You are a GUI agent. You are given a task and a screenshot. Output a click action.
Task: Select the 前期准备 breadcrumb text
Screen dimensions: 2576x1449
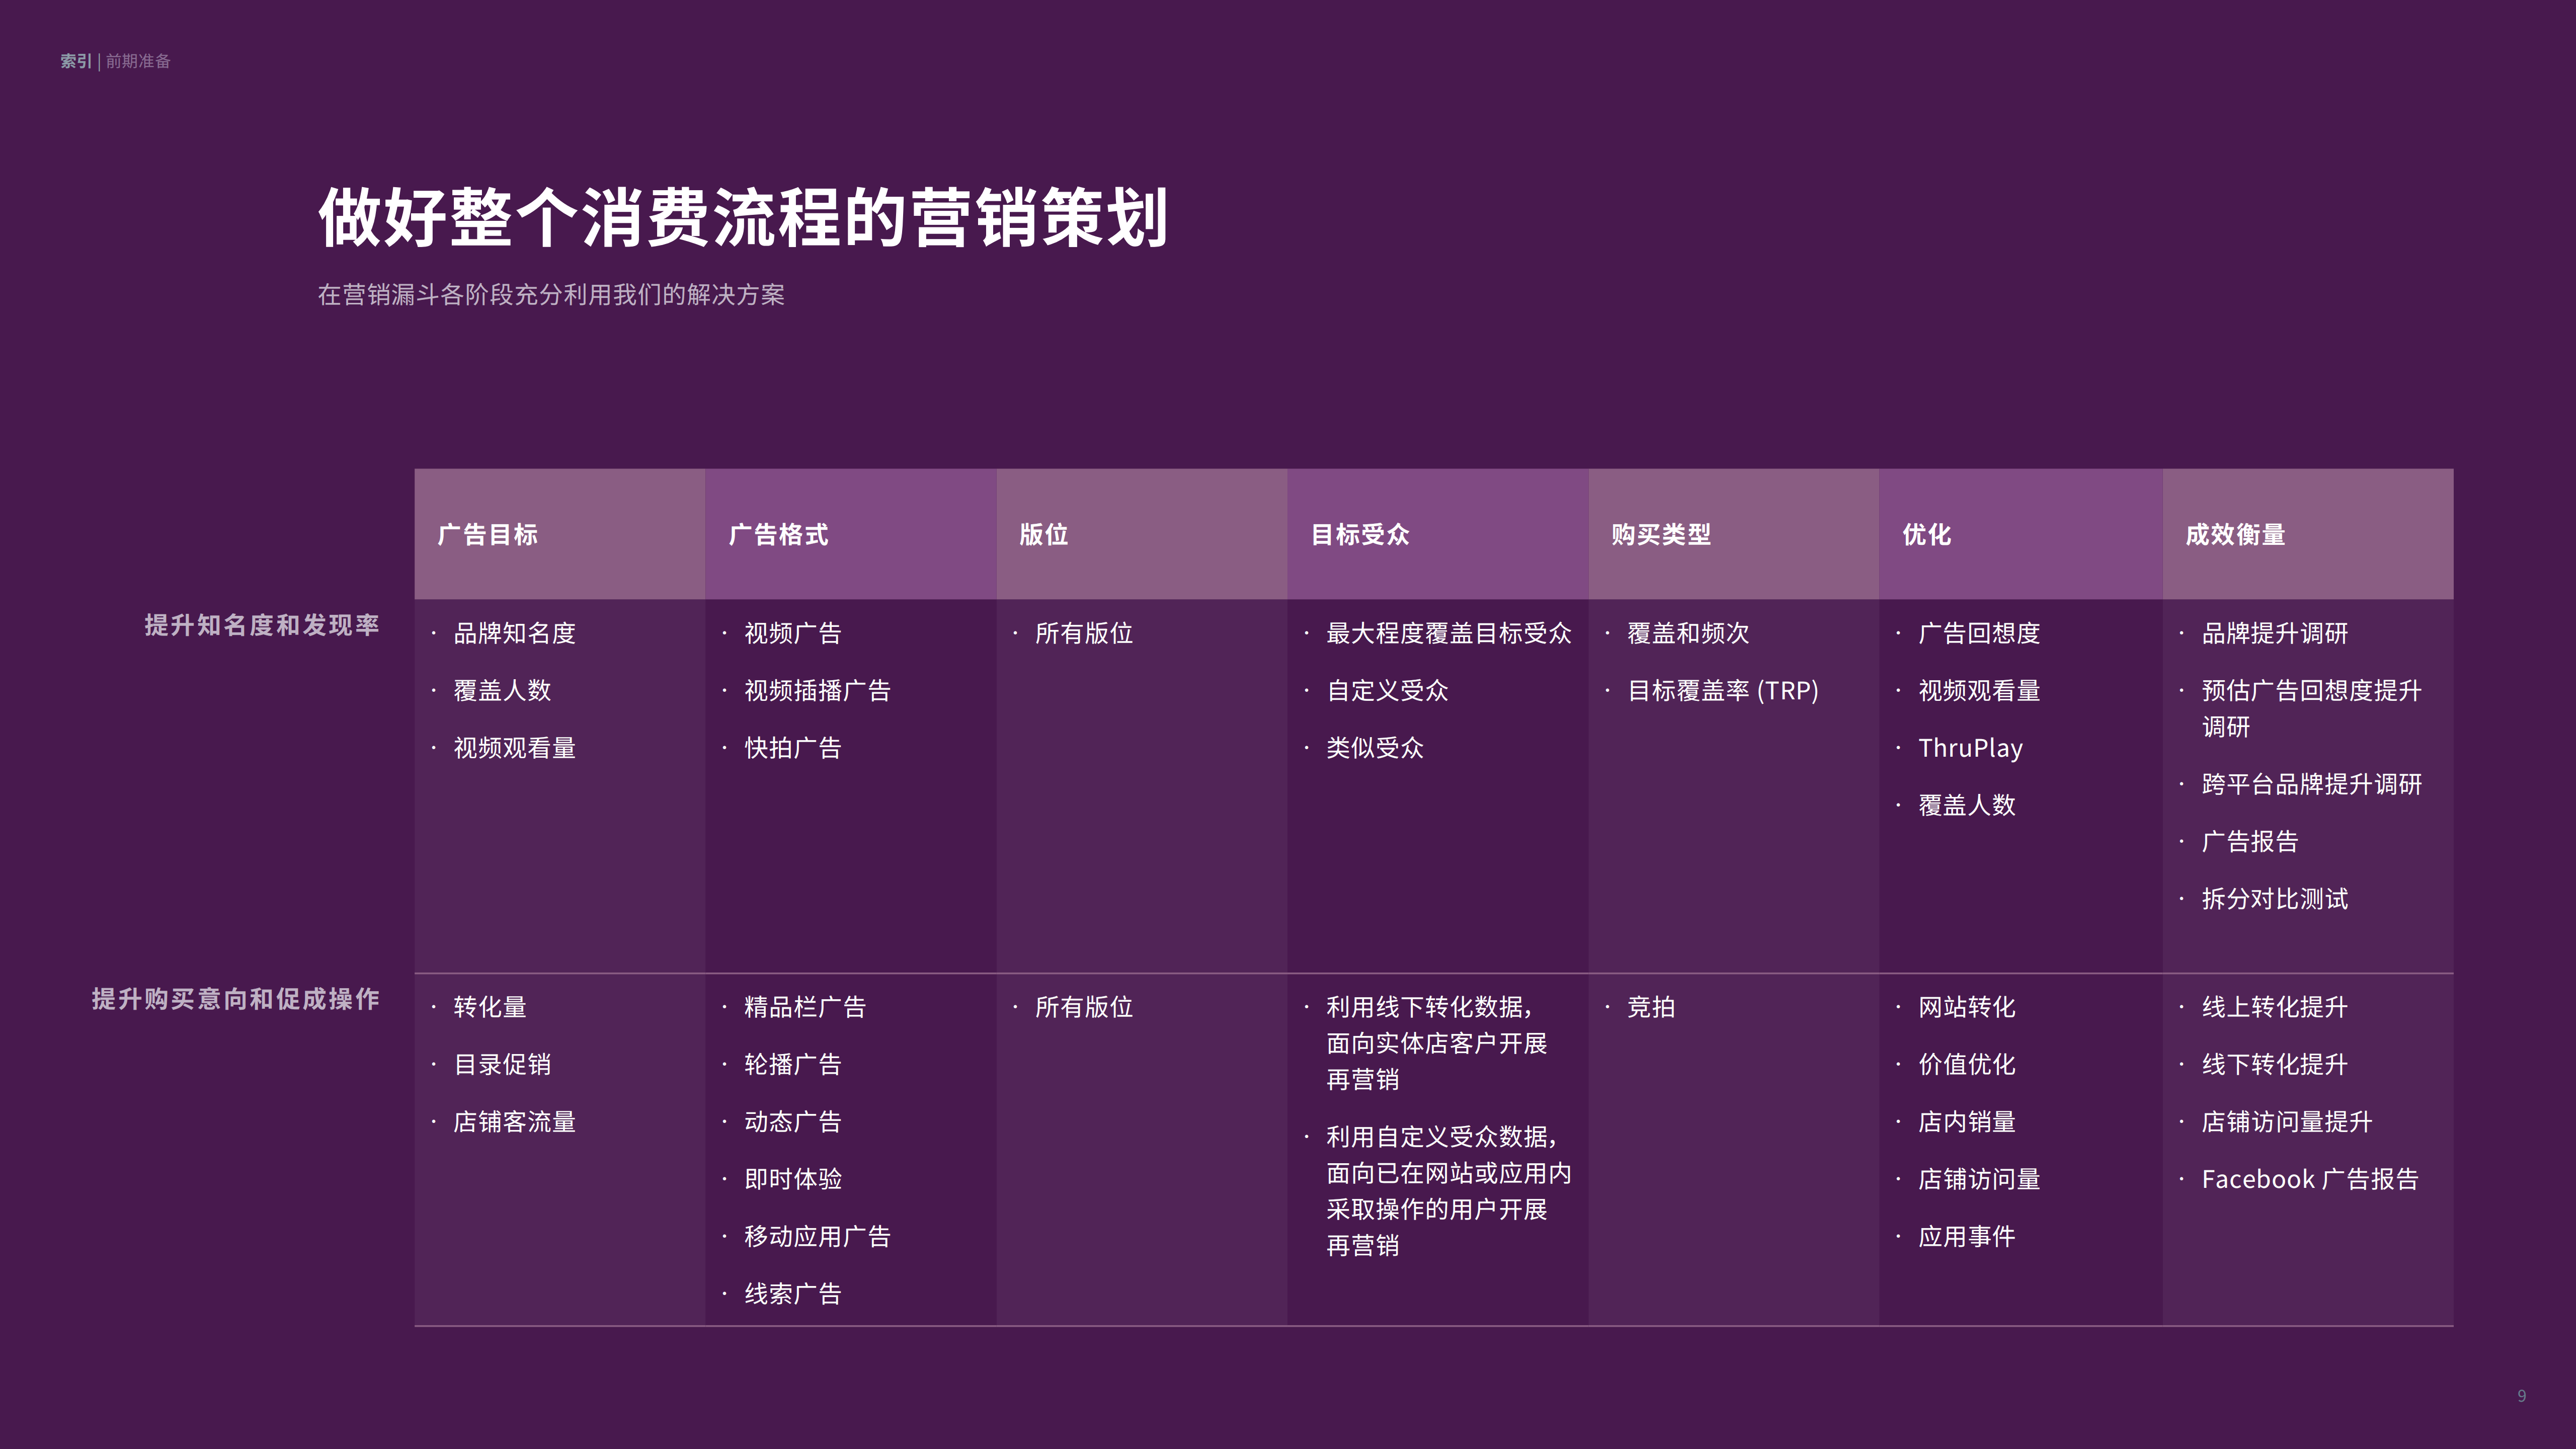click(138, 61)
